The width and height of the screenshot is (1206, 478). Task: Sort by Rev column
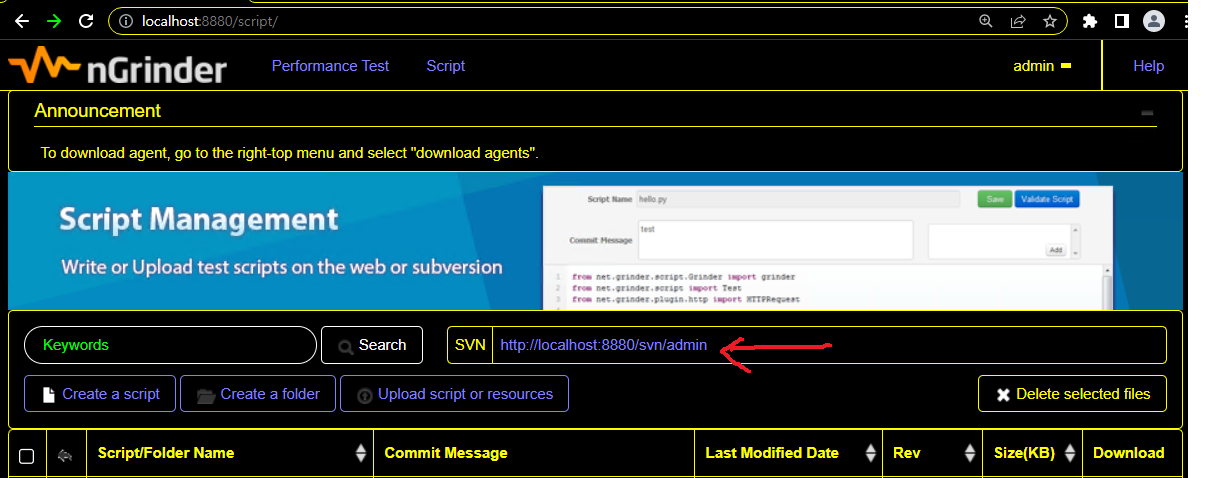[932, 453]
